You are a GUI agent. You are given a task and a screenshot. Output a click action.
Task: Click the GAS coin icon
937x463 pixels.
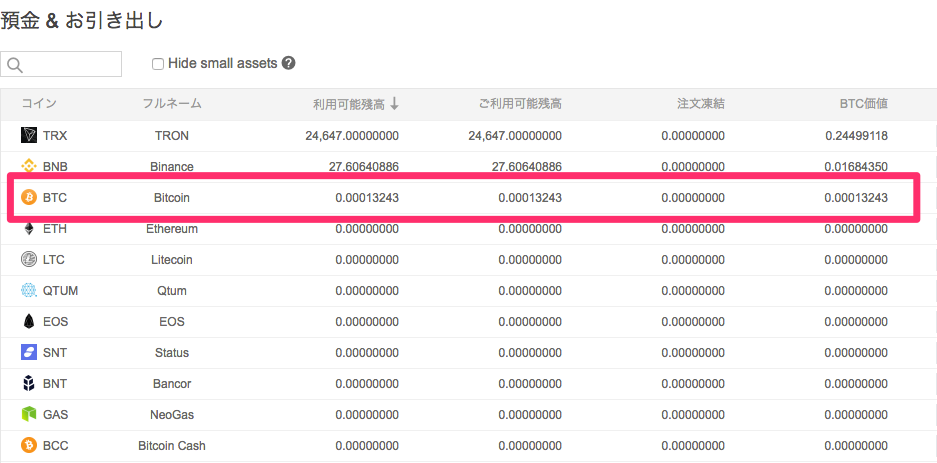pos(29,414)
